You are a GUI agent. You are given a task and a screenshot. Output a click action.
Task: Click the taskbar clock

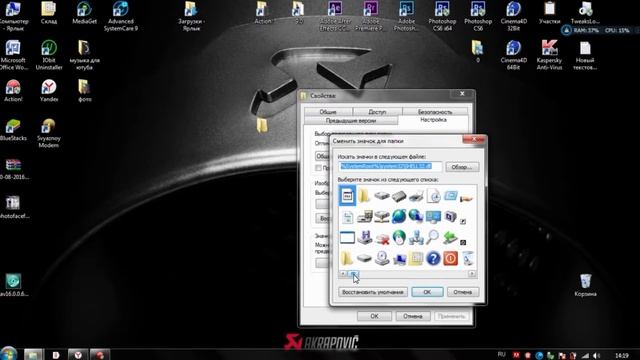622,356
